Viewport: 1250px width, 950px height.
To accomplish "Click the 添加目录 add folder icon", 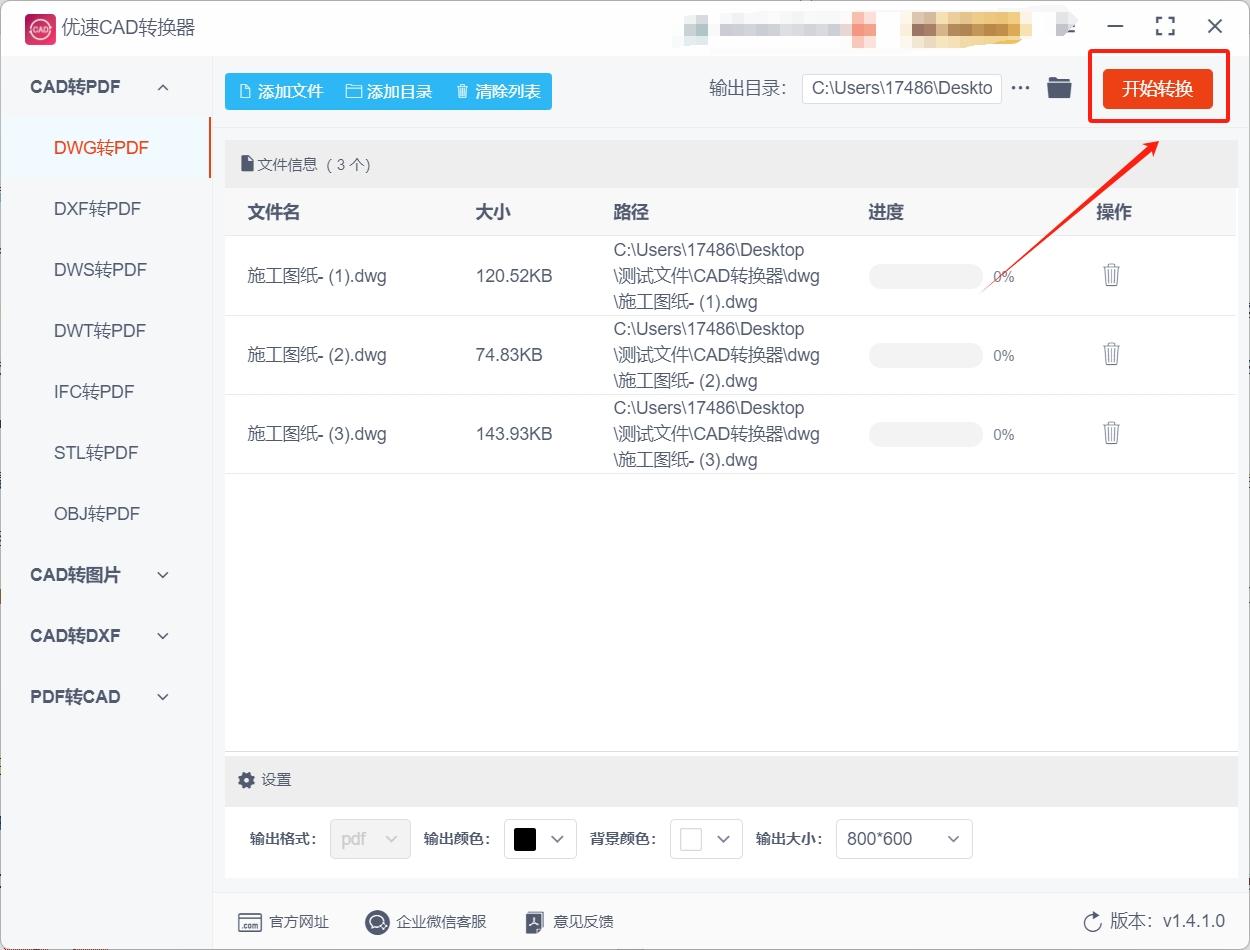I will point(353,91).
